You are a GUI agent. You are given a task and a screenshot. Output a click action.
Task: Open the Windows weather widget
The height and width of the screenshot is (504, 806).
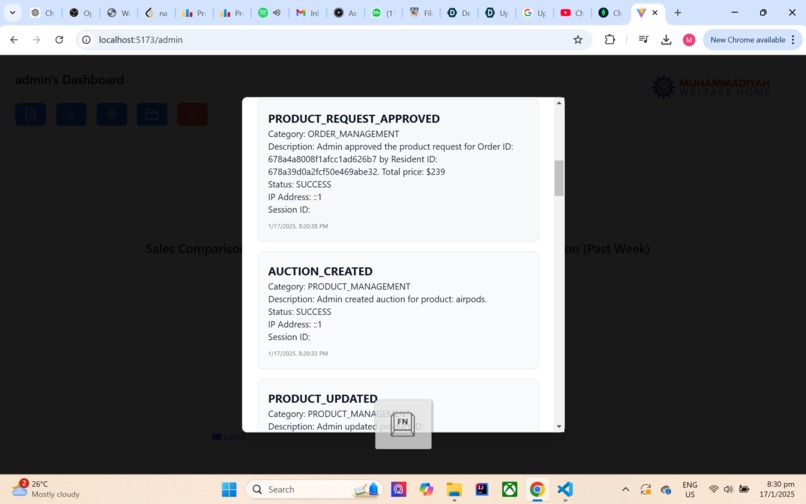point(46,489)
